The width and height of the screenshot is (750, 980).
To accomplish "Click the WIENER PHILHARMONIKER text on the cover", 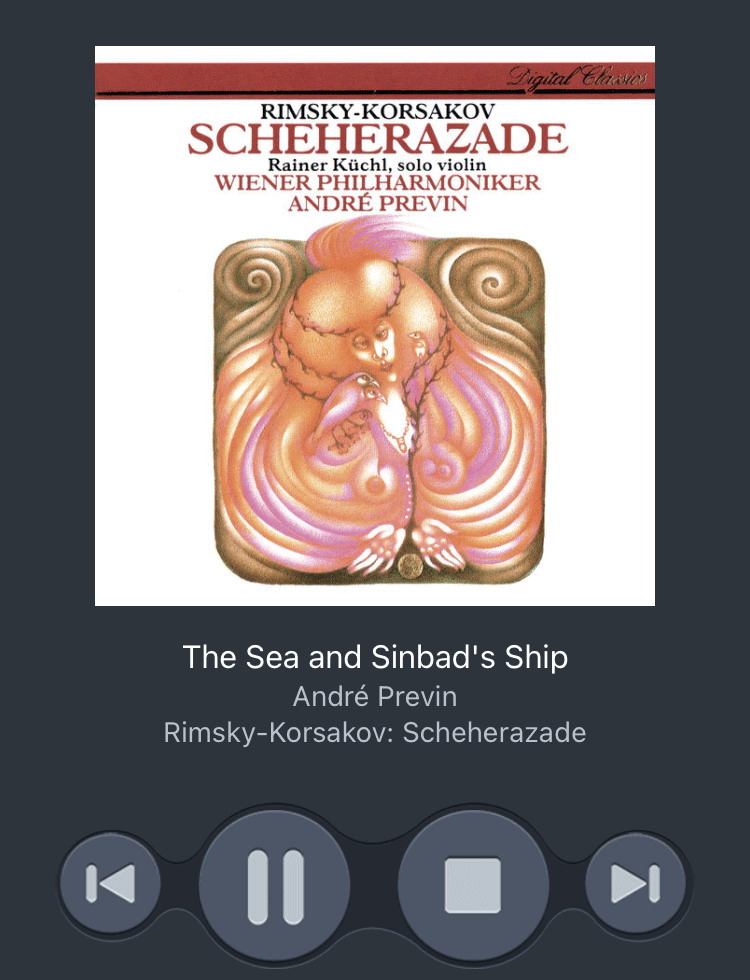I will (x=377, y=182).
